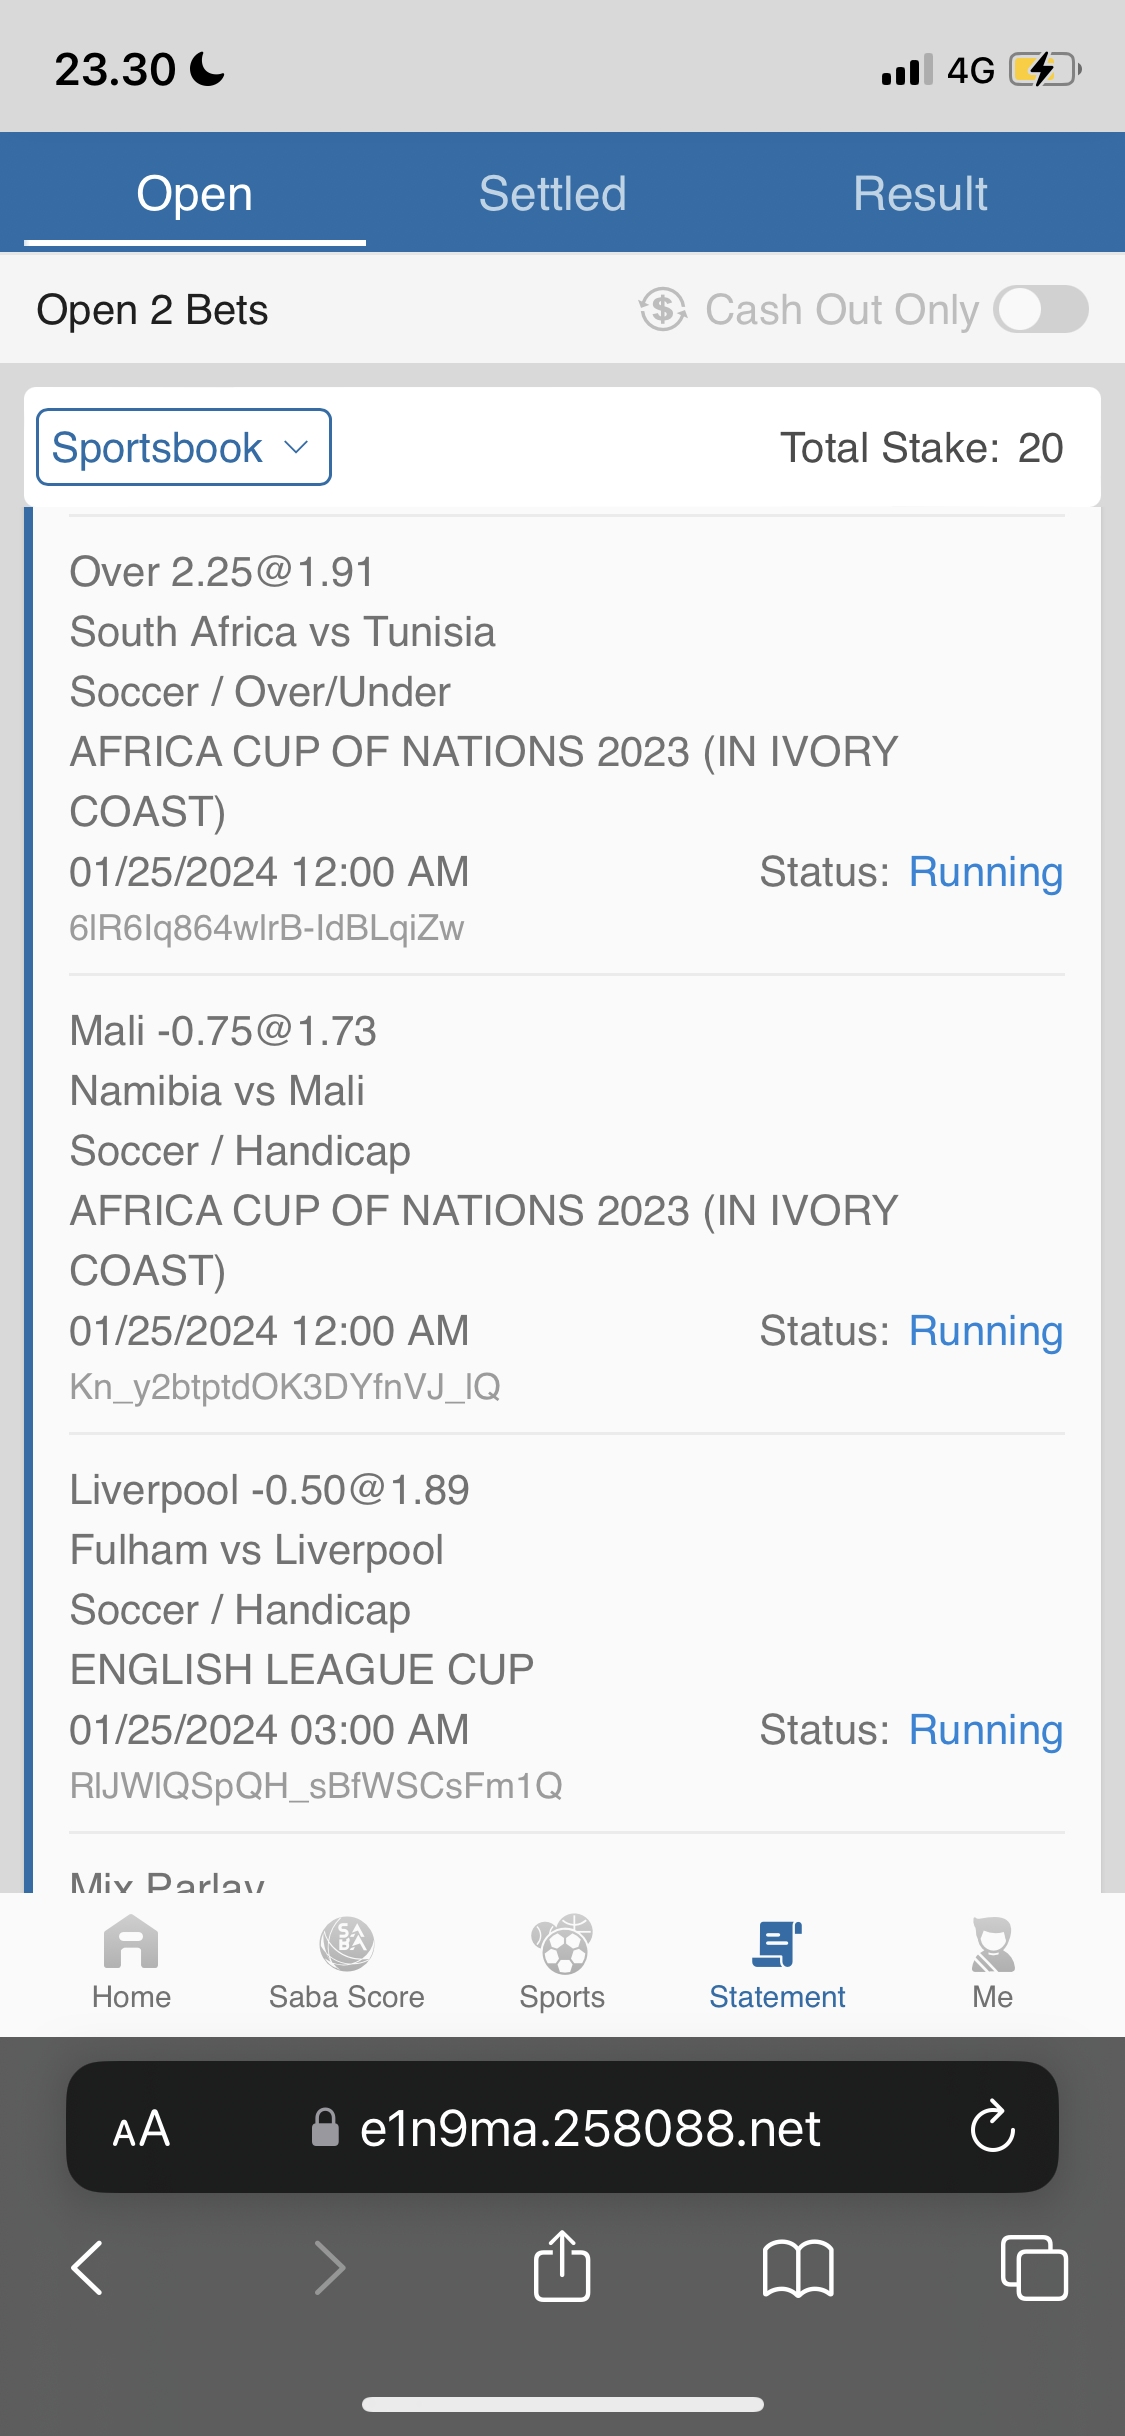The width and height of the screenshot is (1125, 2436).
Task: Tap the Safari share icon
Action: [562, 2266]
